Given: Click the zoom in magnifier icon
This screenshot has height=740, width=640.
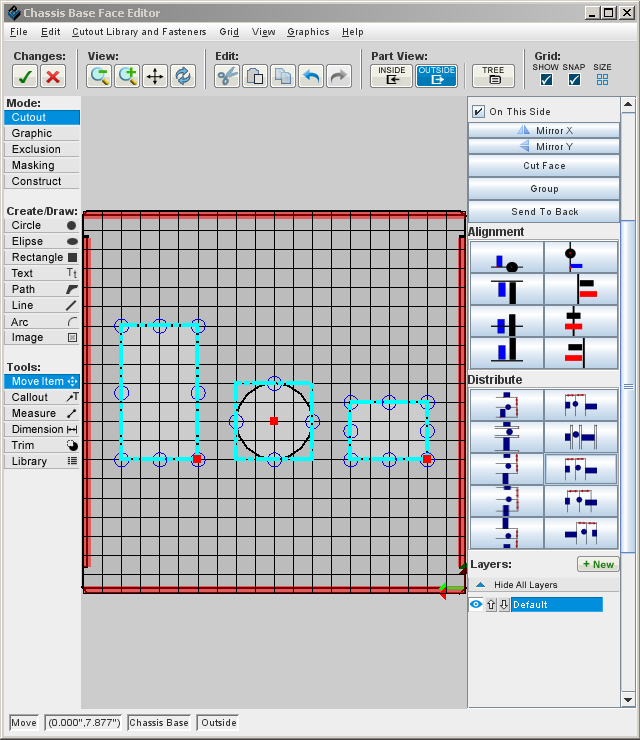Looking at the screenshot, I should [x=127, y=76].
